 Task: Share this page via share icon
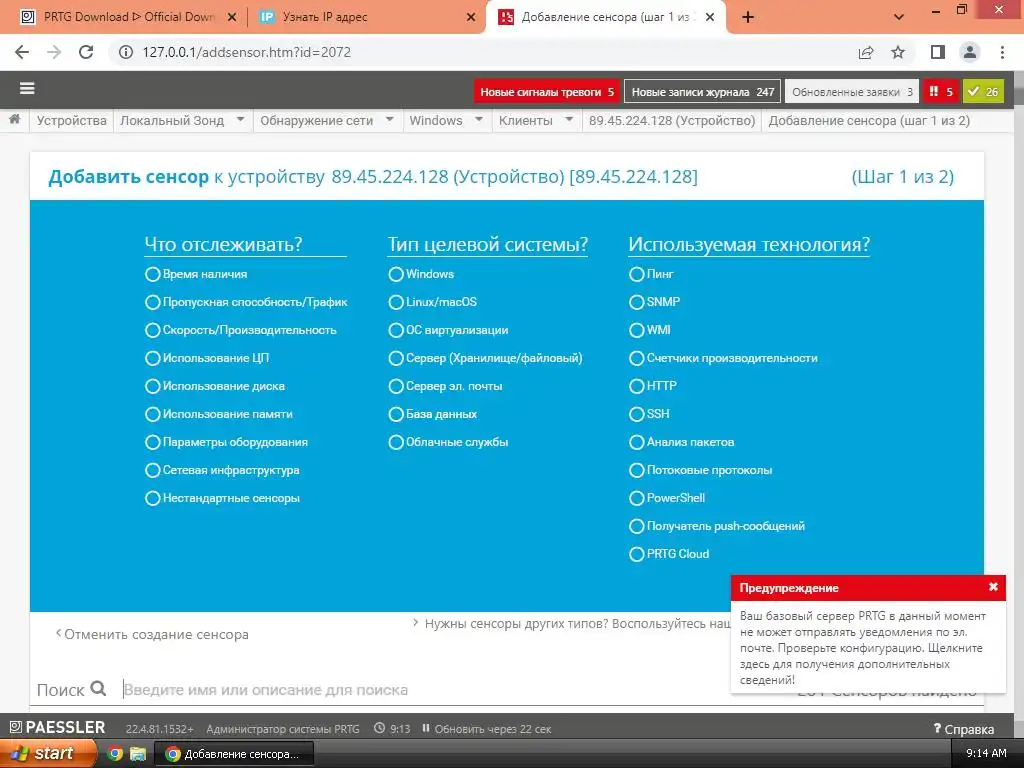pos(866,52)
